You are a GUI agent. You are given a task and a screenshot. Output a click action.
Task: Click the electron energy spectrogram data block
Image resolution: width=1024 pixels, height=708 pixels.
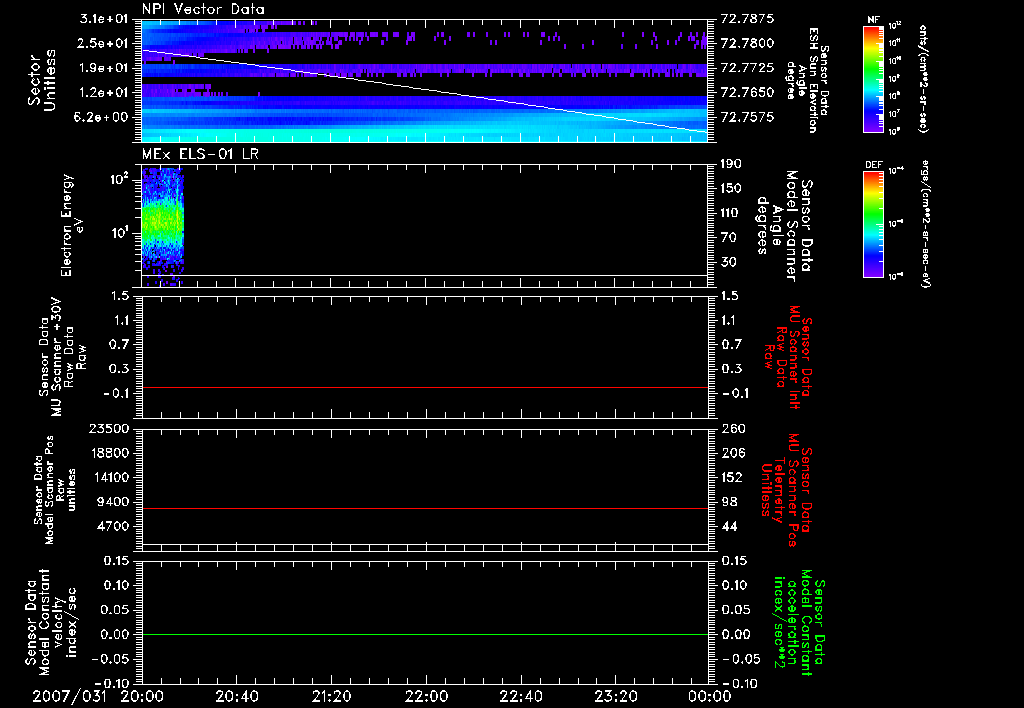tap(163, 227)
